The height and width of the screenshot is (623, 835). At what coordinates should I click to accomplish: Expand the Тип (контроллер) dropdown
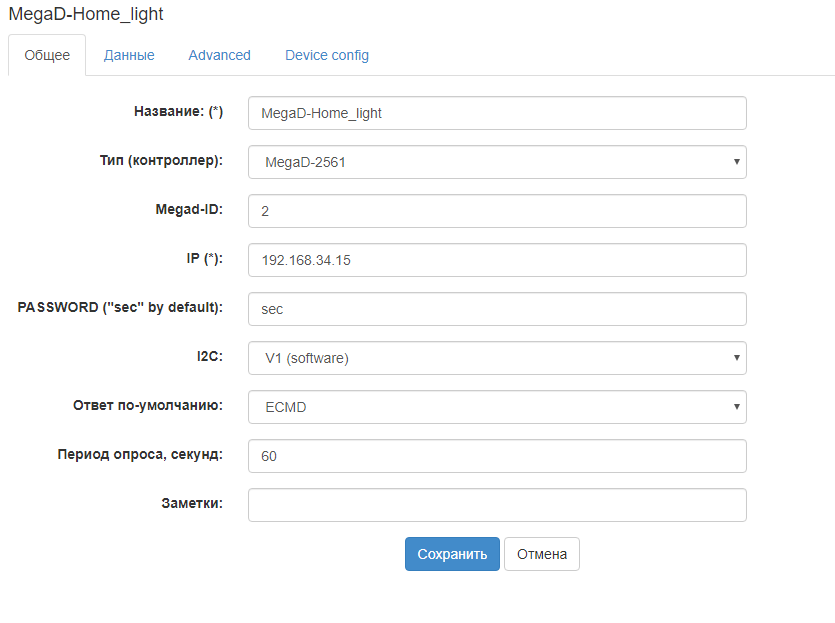pos(497,162)
